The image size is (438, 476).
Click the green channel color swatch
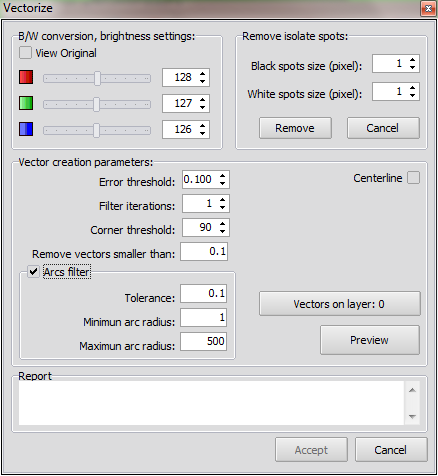[x=26, y=103]
